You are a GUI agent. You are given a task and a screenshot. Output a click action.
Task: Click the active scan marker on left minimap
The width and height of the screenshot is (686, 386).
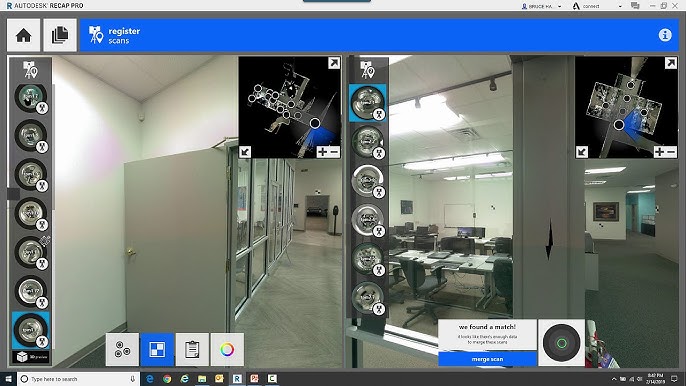(315, 123)
